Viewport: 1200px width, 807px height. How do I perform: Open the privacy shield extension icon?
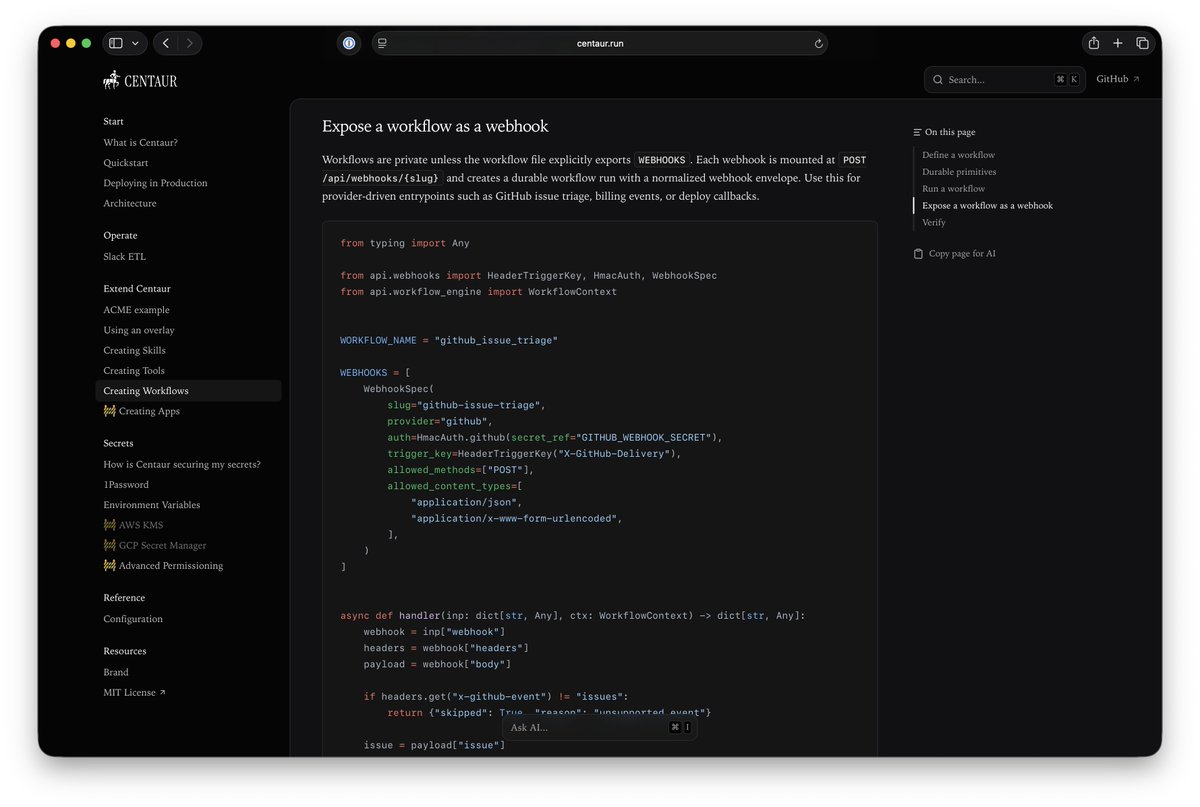coord(348,43)
